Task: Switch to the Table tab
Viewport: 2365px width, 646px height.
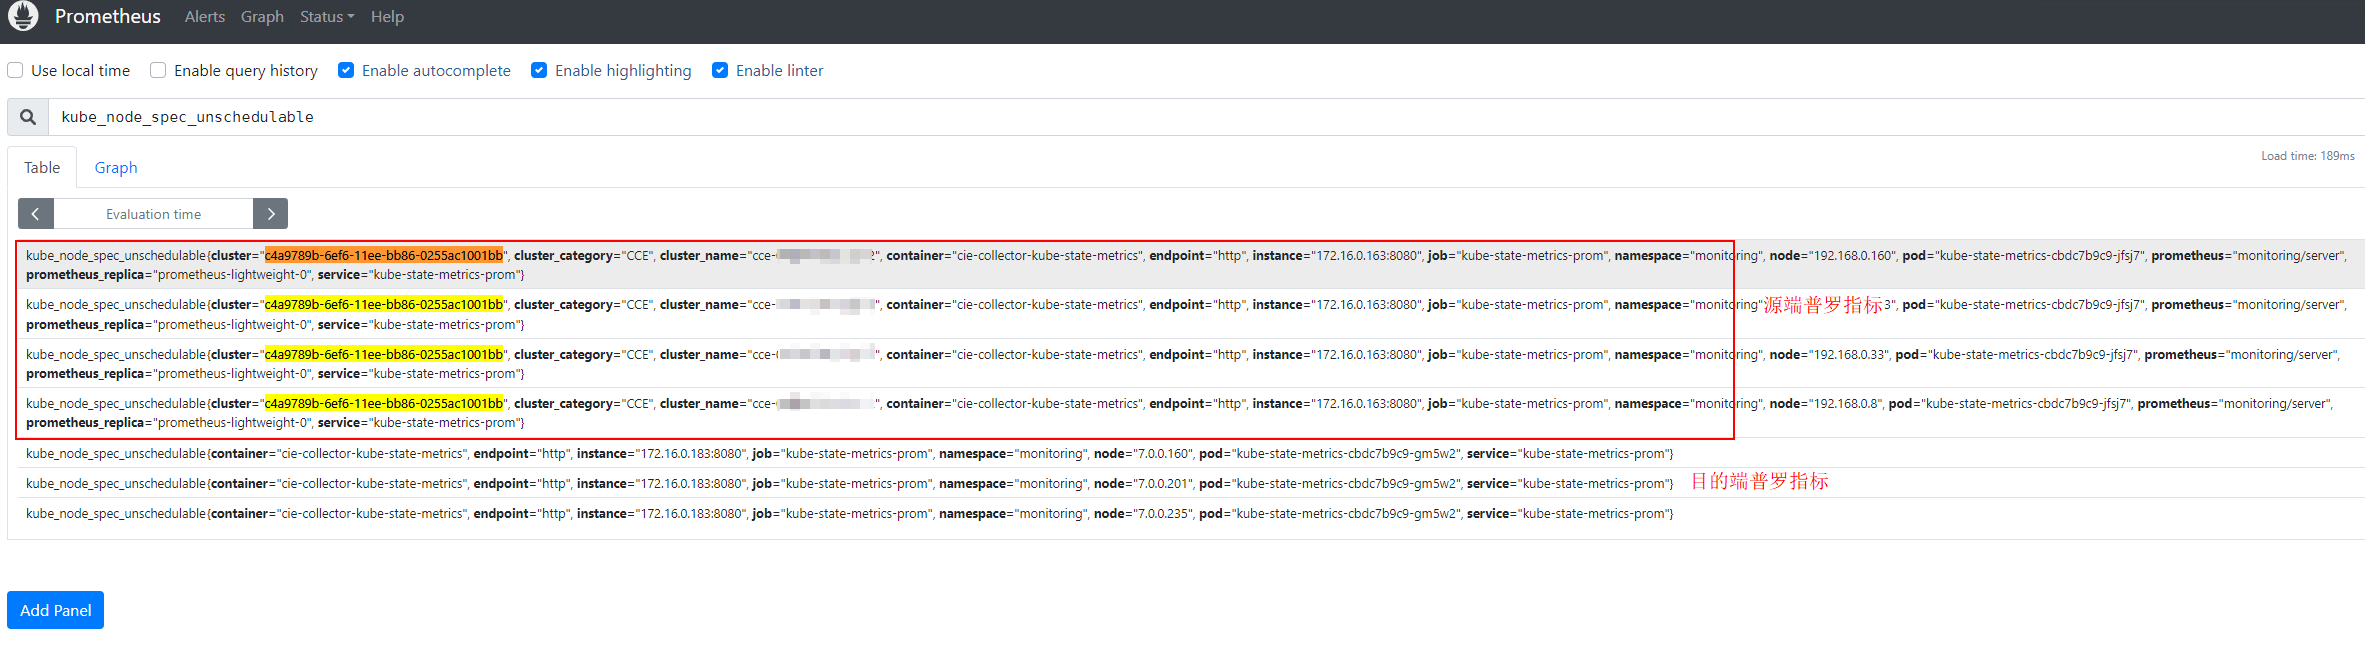Action: click(42, 167)
